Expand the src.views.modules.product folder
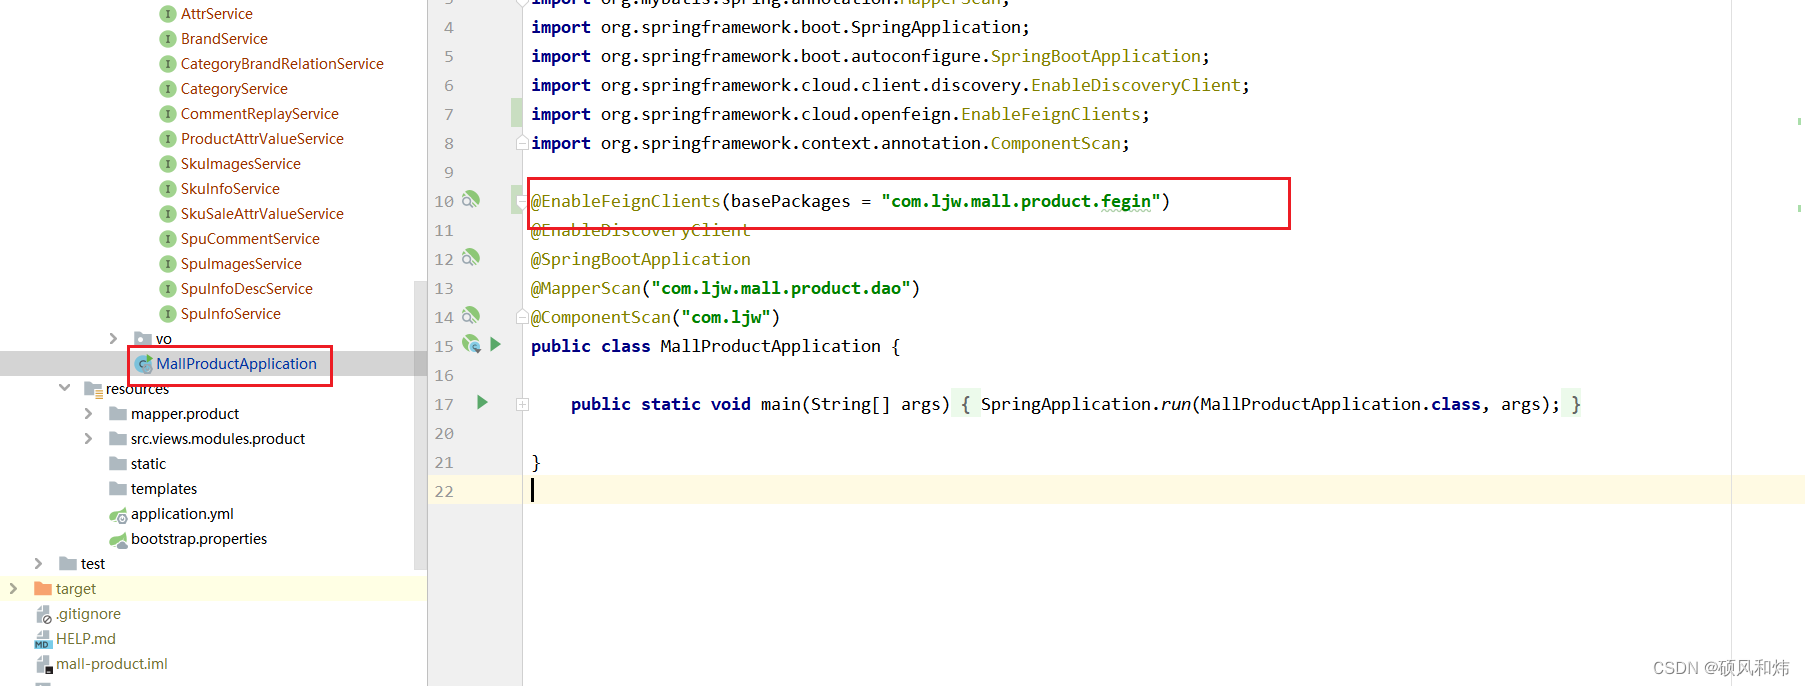The height and width of the screenshot is (686, 1805). point(88,439)
